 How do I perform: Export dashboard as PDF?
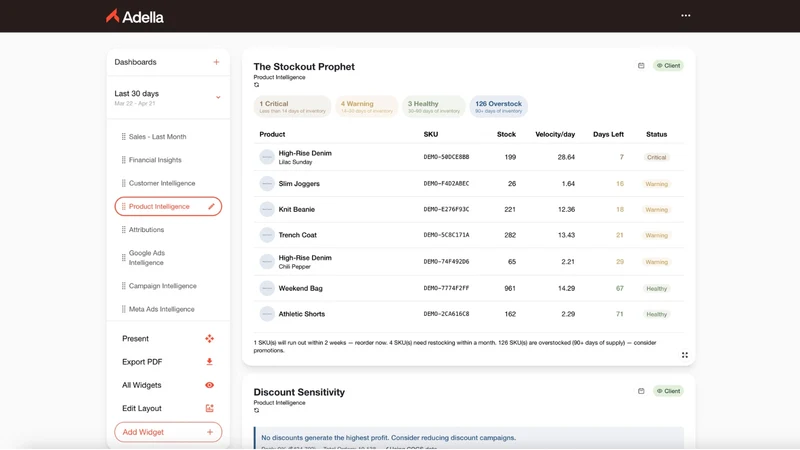pos(142,362)
